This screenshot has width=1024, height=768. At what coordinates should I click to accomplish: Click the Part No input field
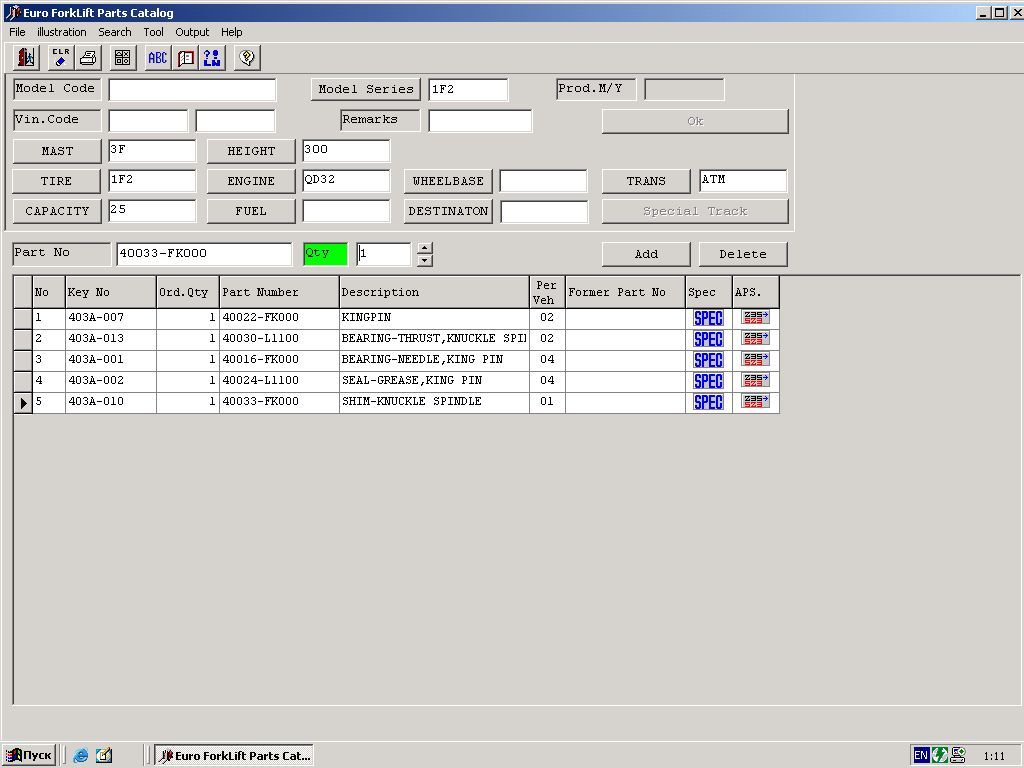204,254
